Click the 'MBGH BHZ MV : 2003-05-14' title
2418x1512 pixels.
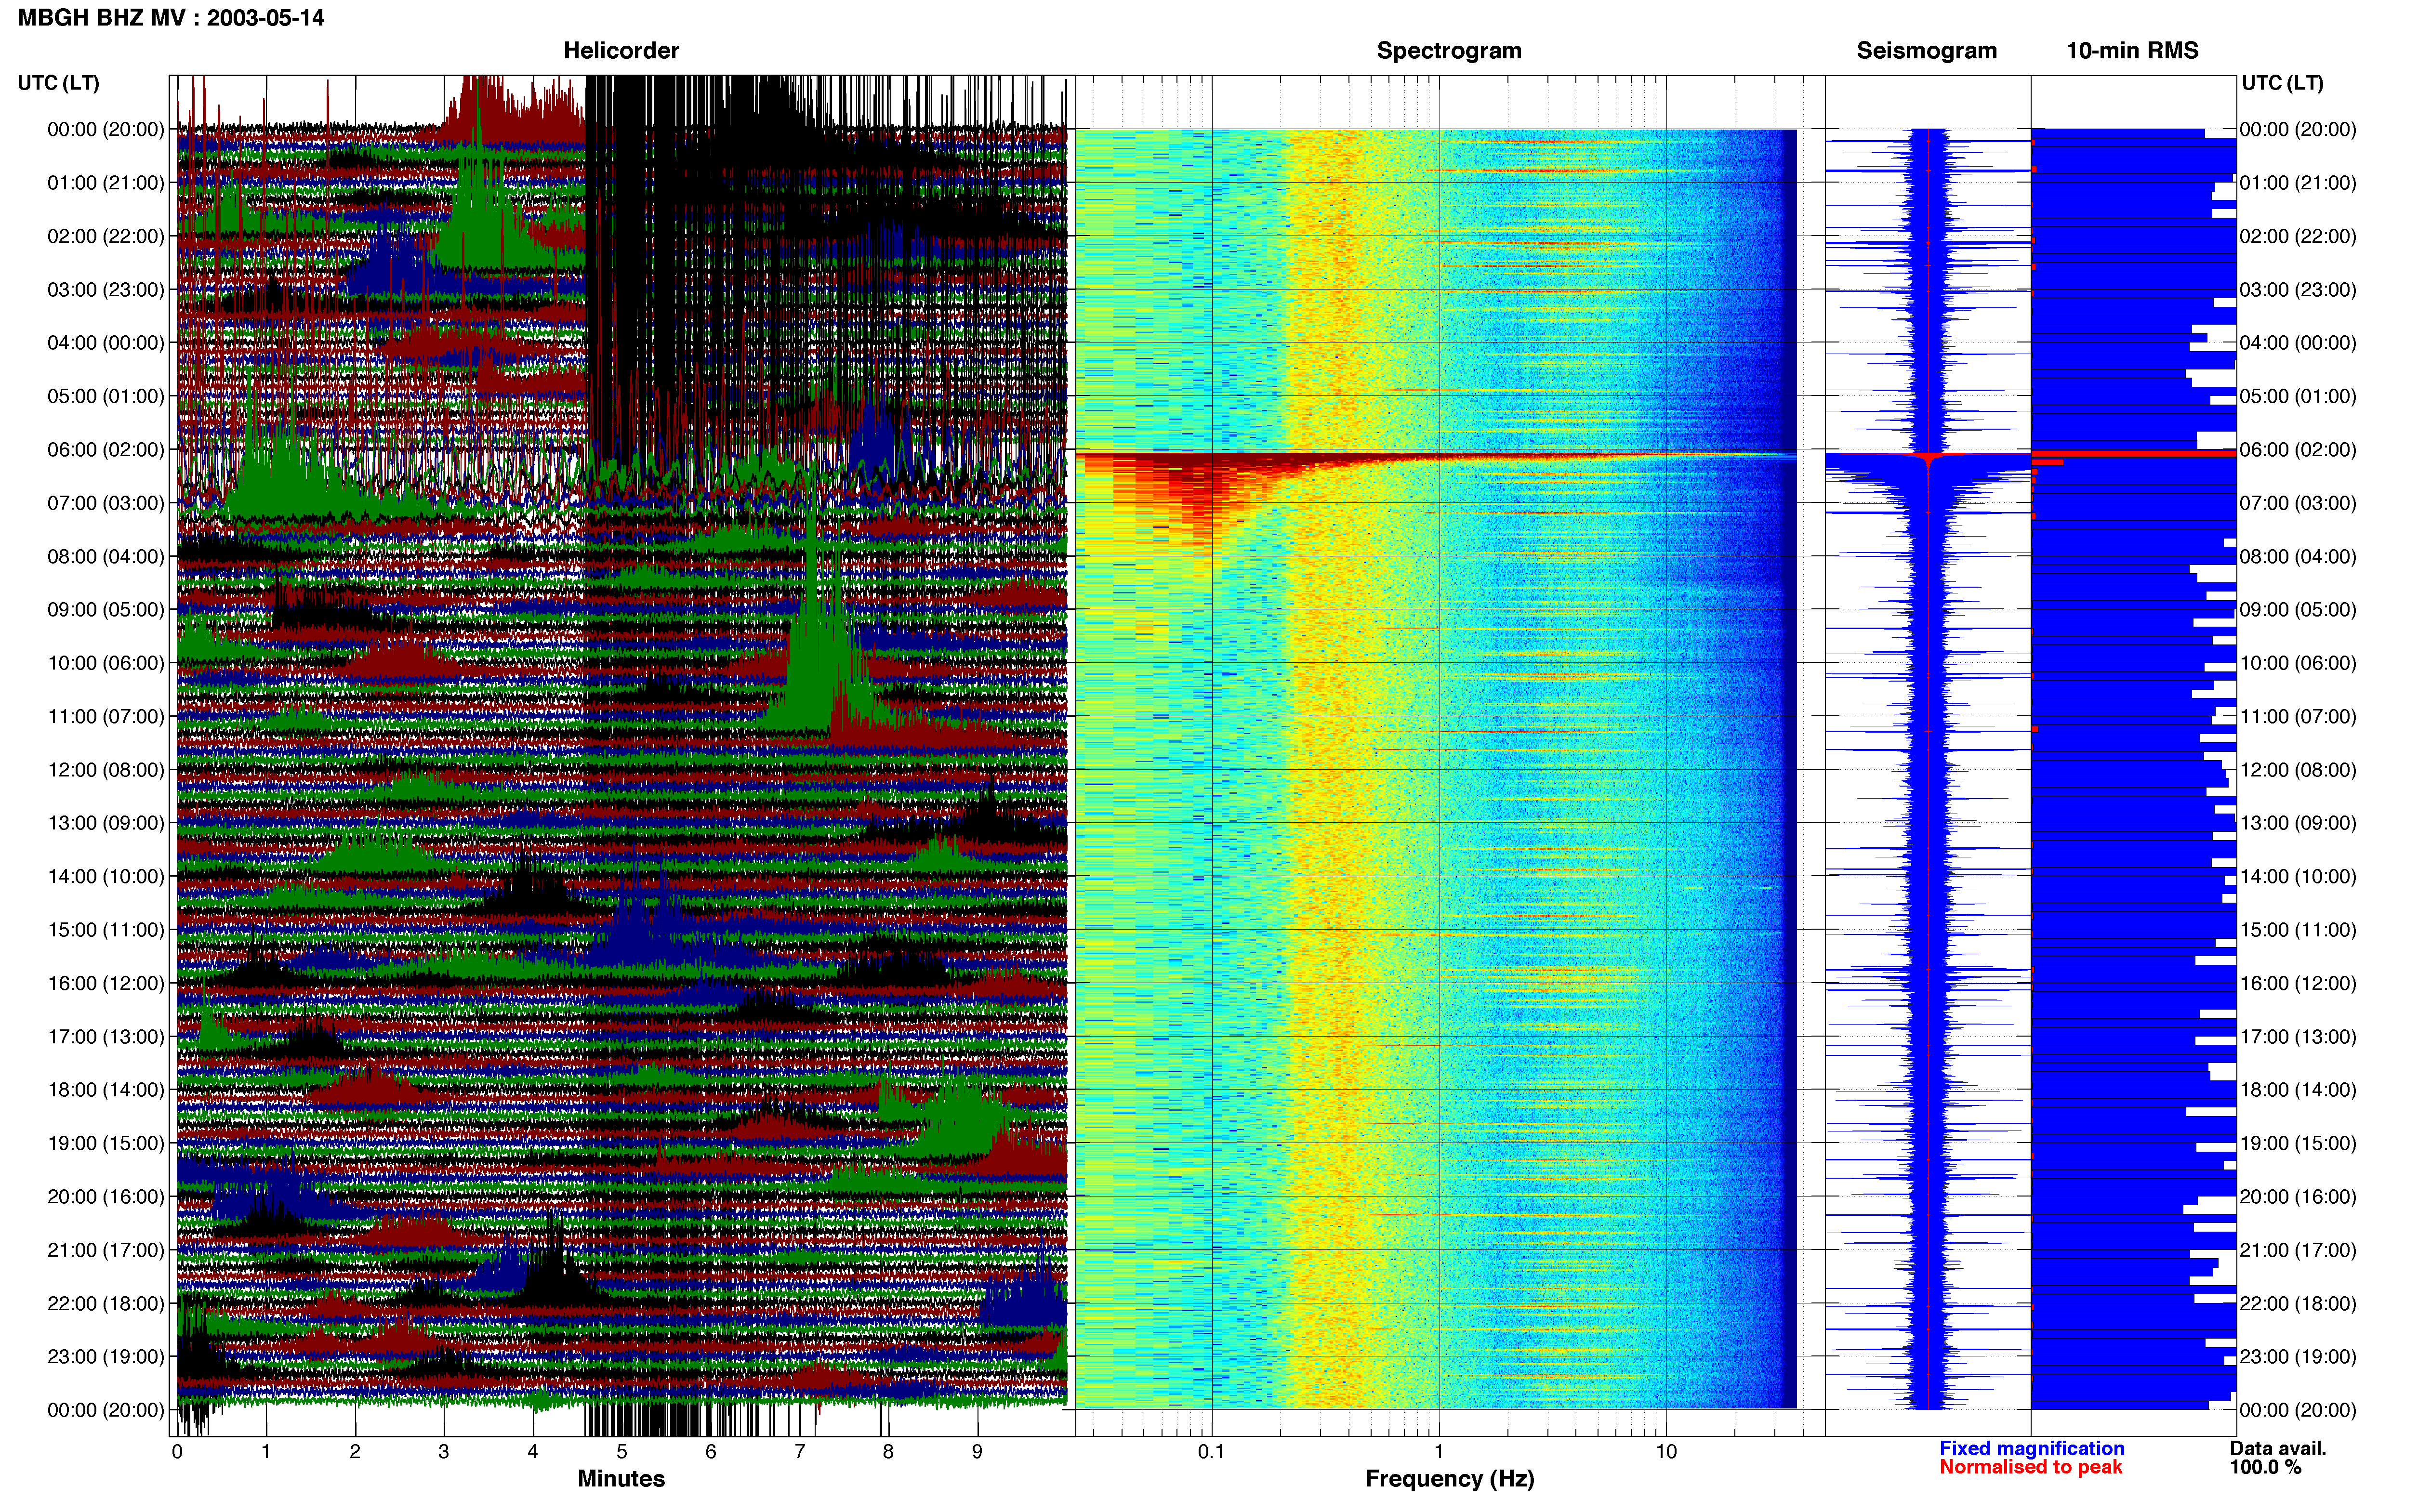(x=171, y=18)
